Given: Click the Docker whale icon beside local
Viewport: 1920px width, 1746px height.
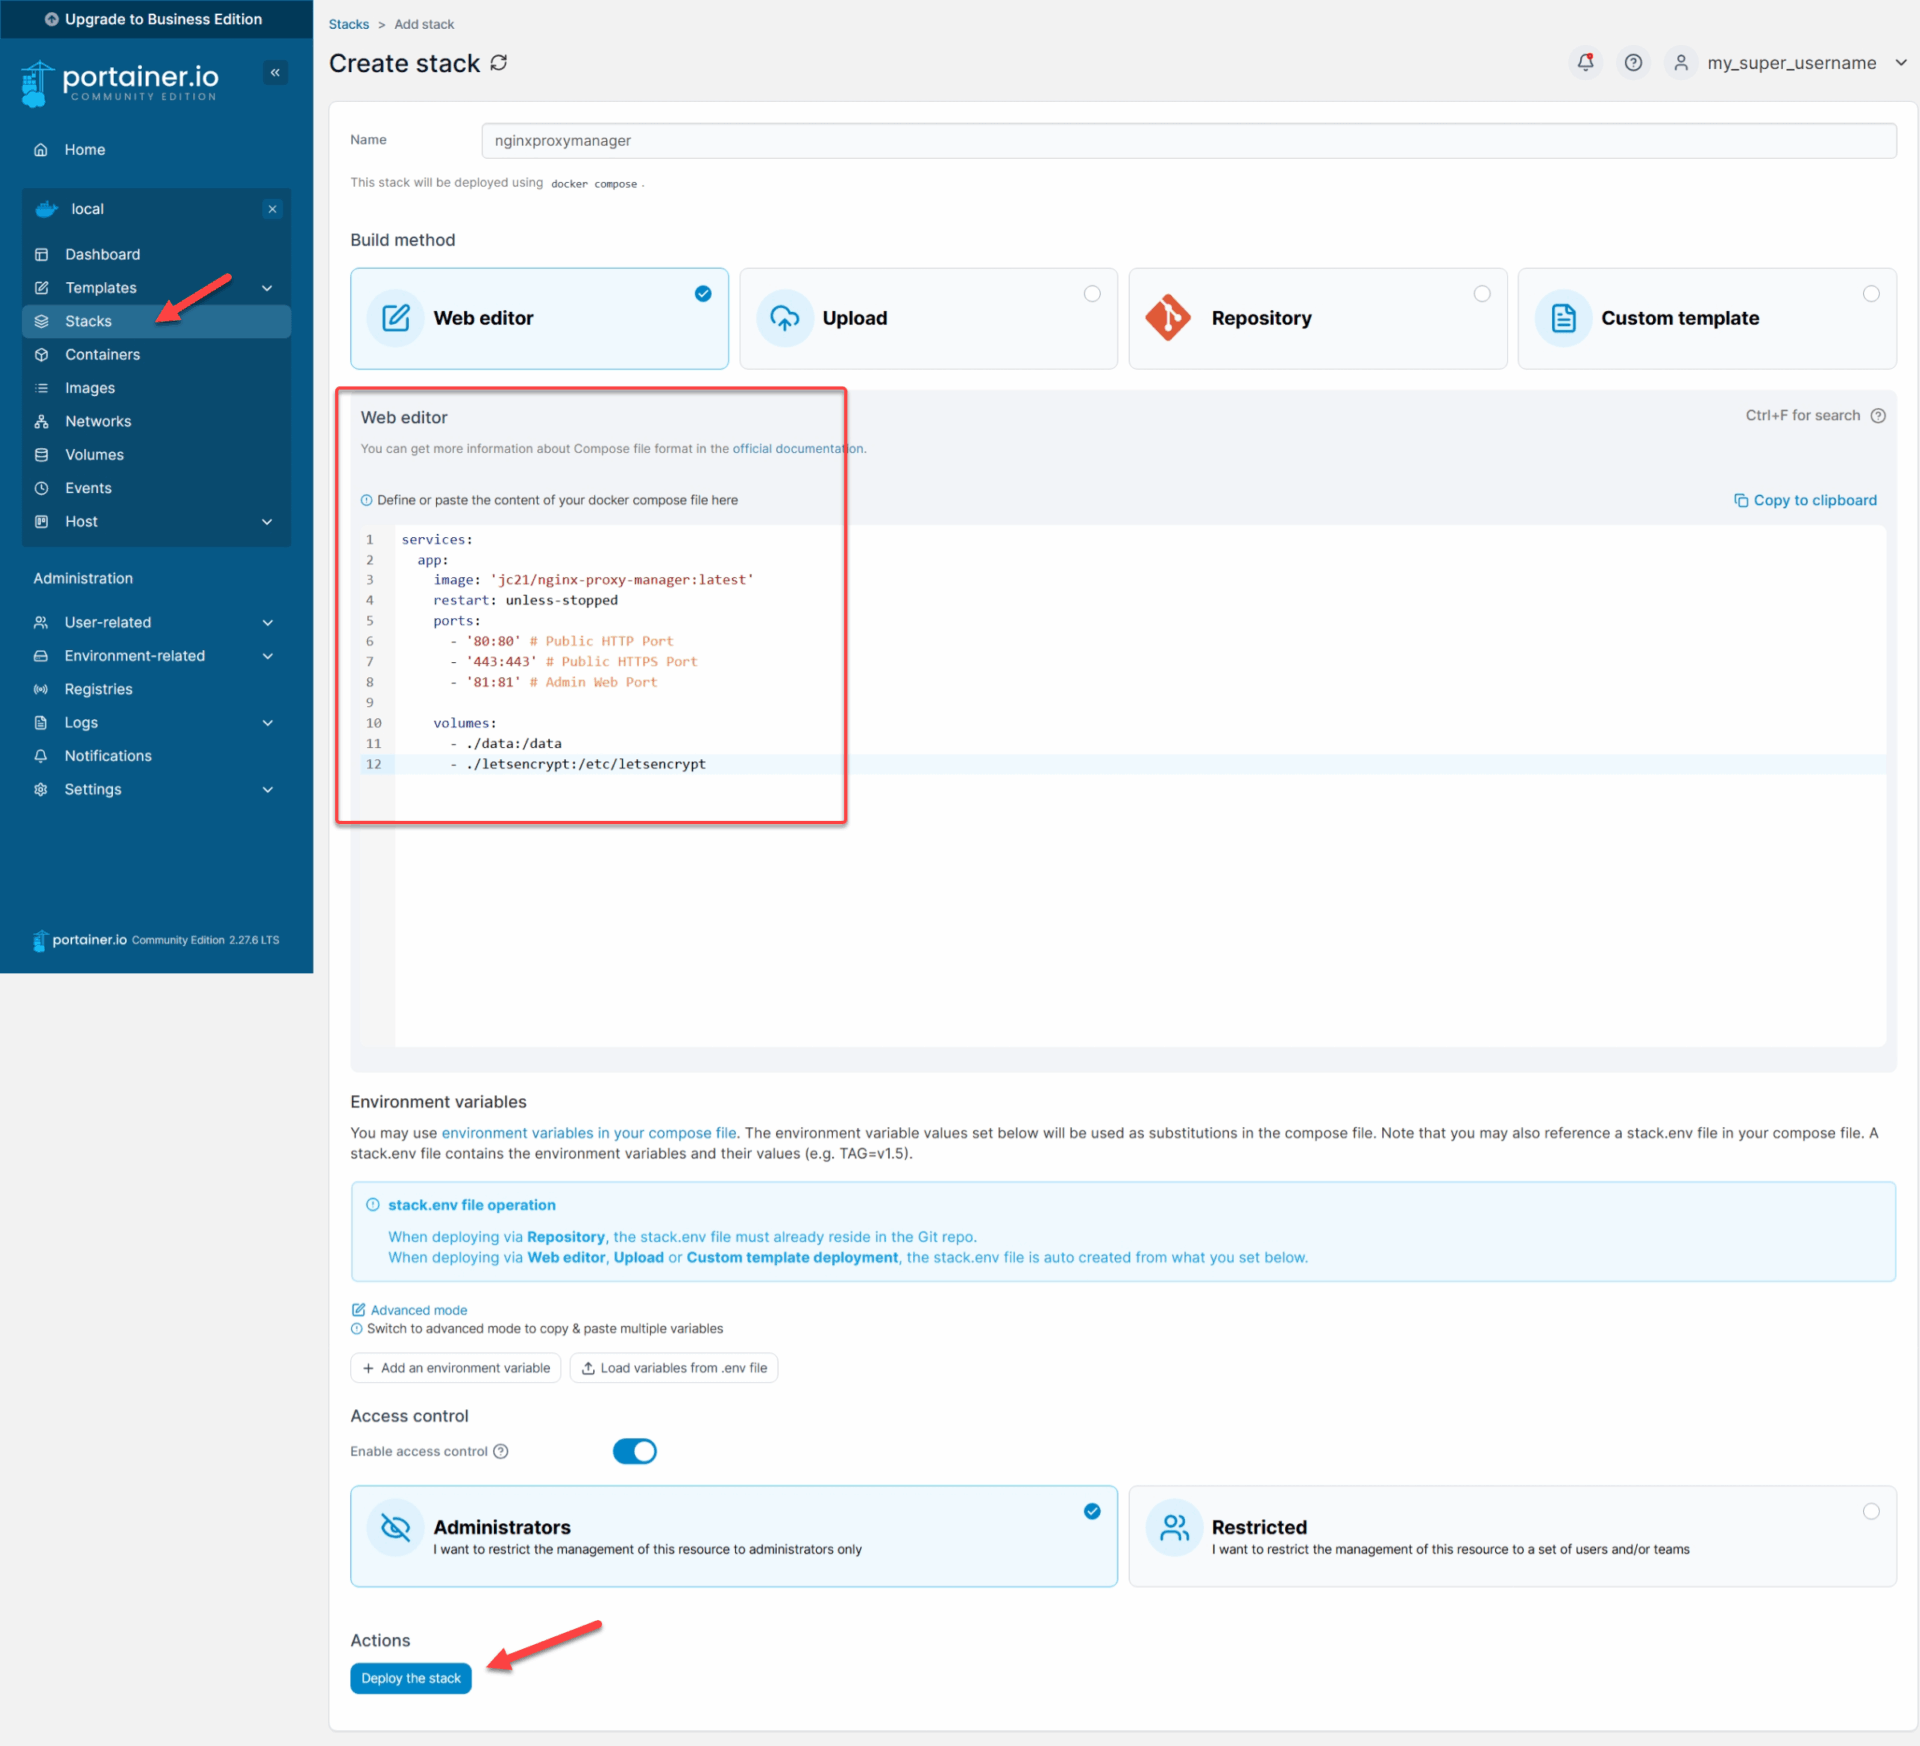Looking at the screenshot, I should [46, 209].
